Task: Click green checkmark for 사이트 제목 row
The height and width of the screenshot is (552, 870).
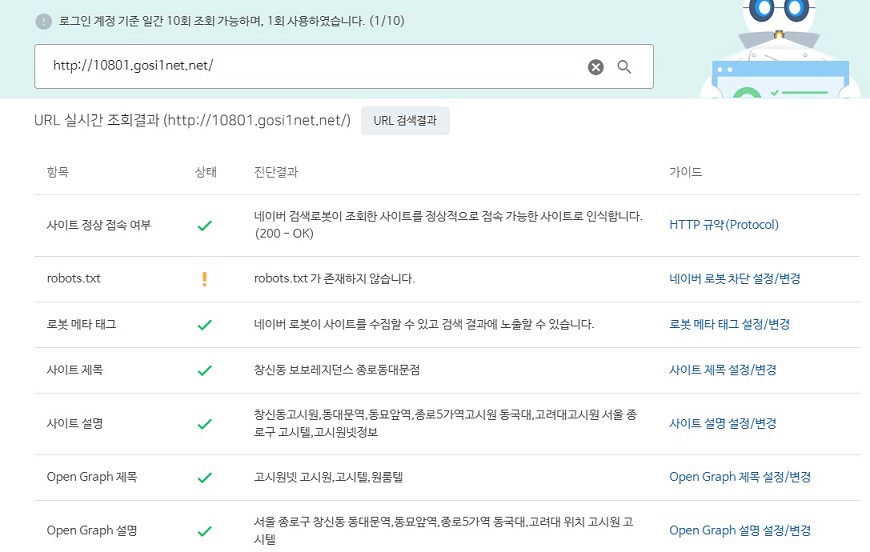Action: (x=204, y=370)
